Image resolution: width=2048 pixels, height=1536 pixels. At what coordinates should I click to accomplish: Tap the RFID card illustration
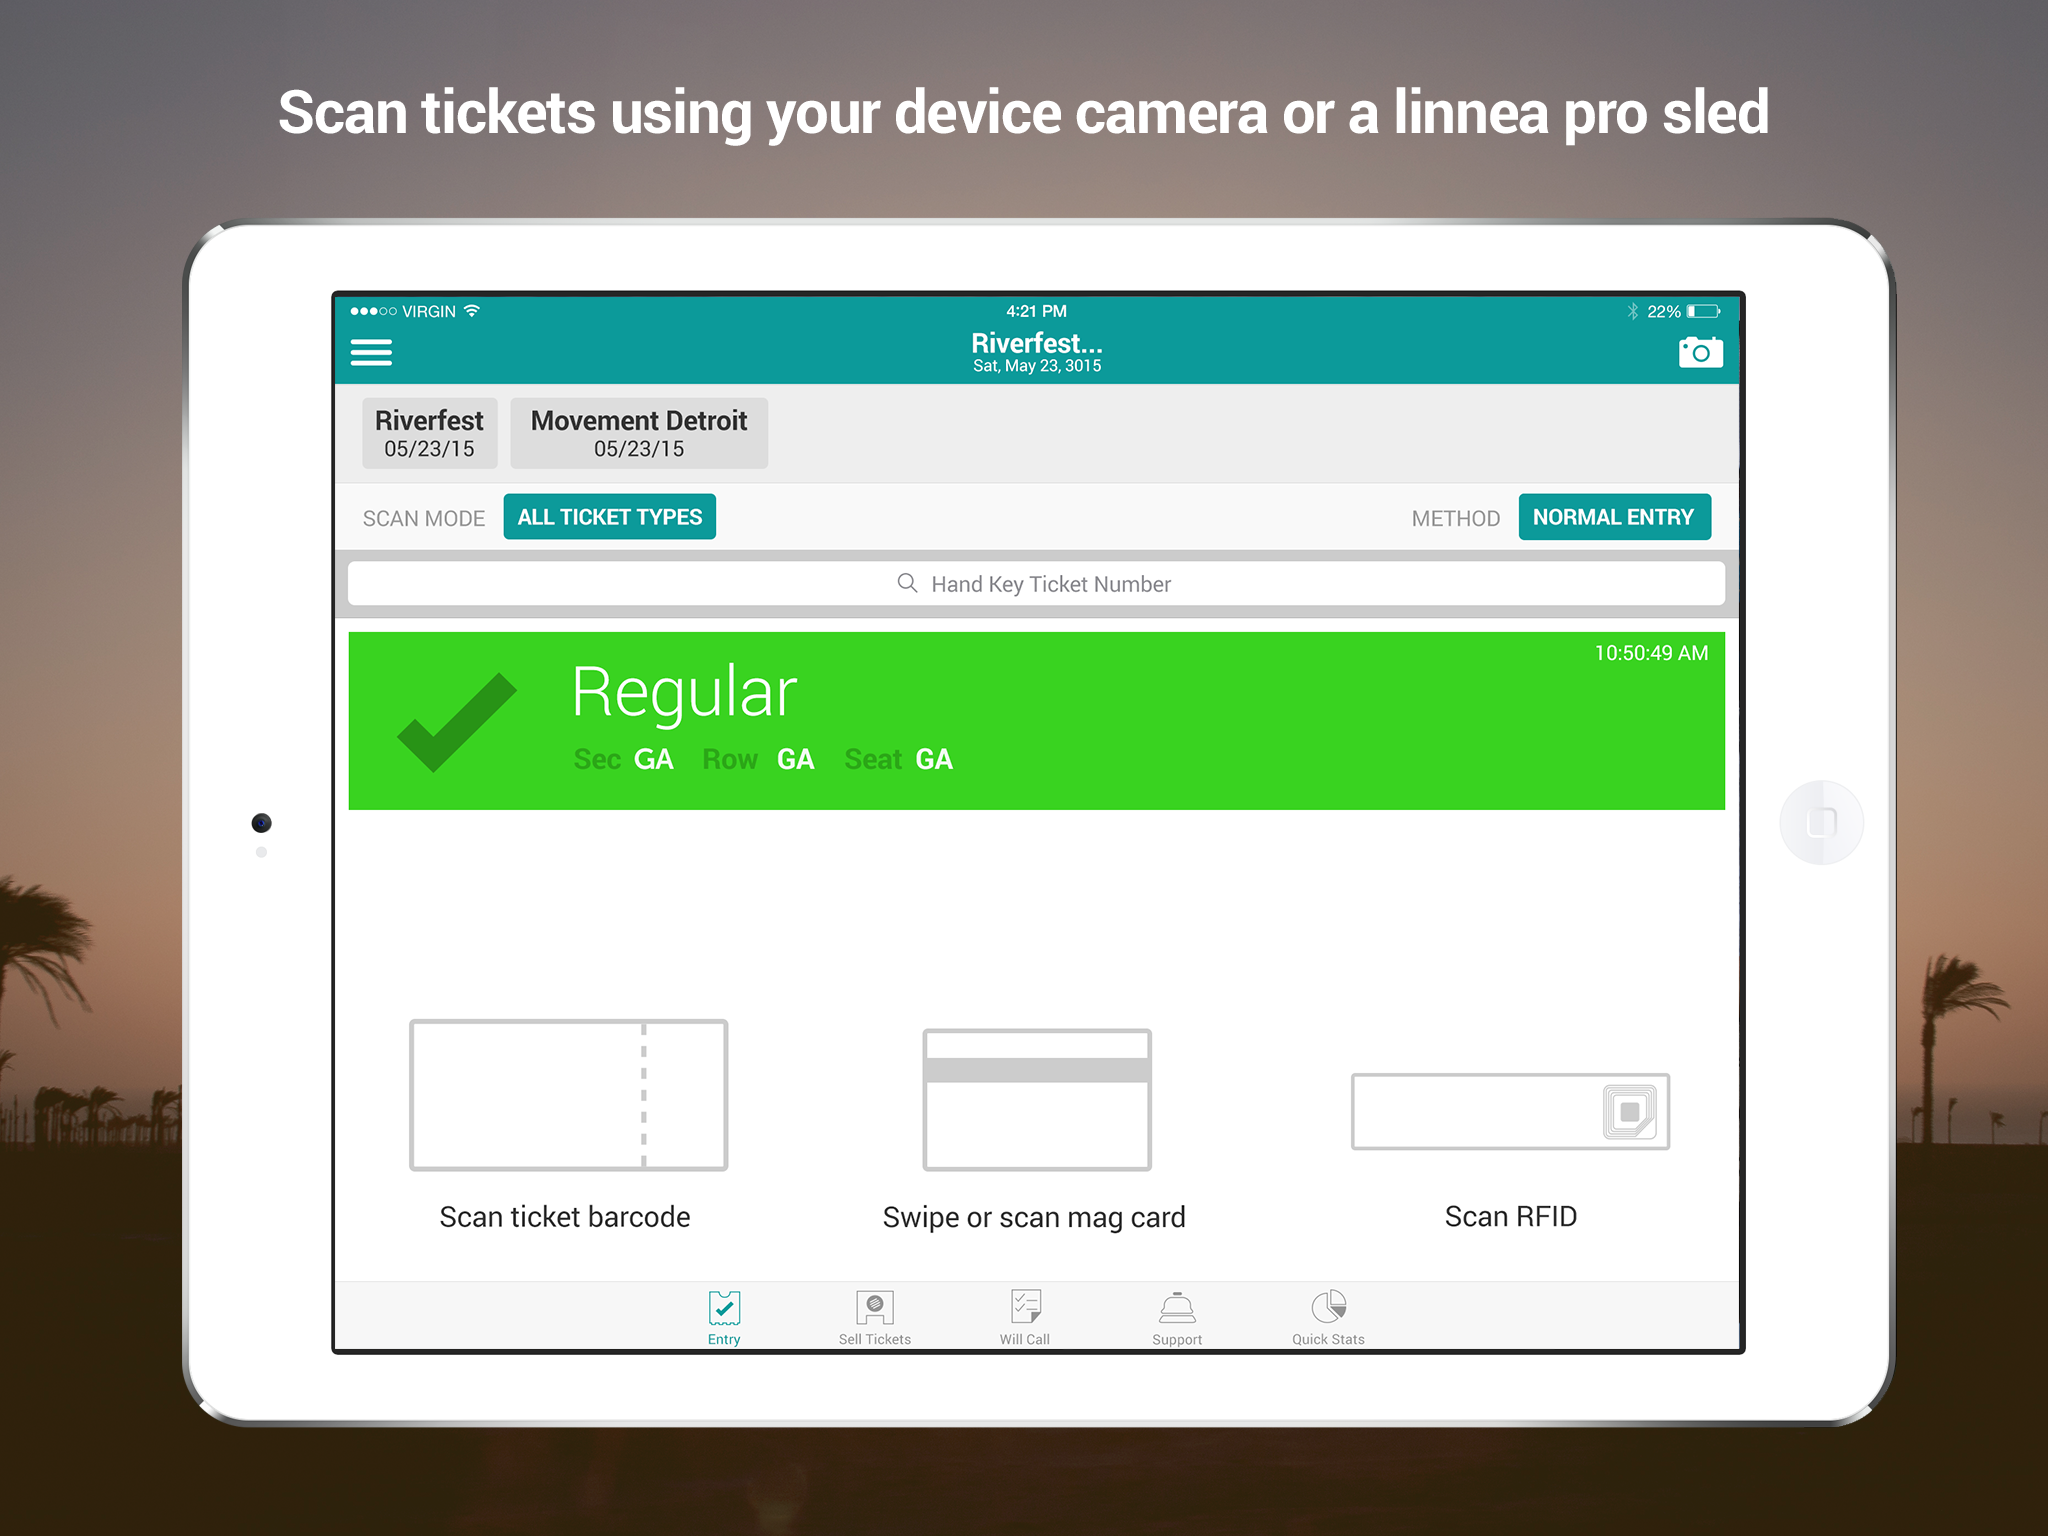coord(1510,1112)
